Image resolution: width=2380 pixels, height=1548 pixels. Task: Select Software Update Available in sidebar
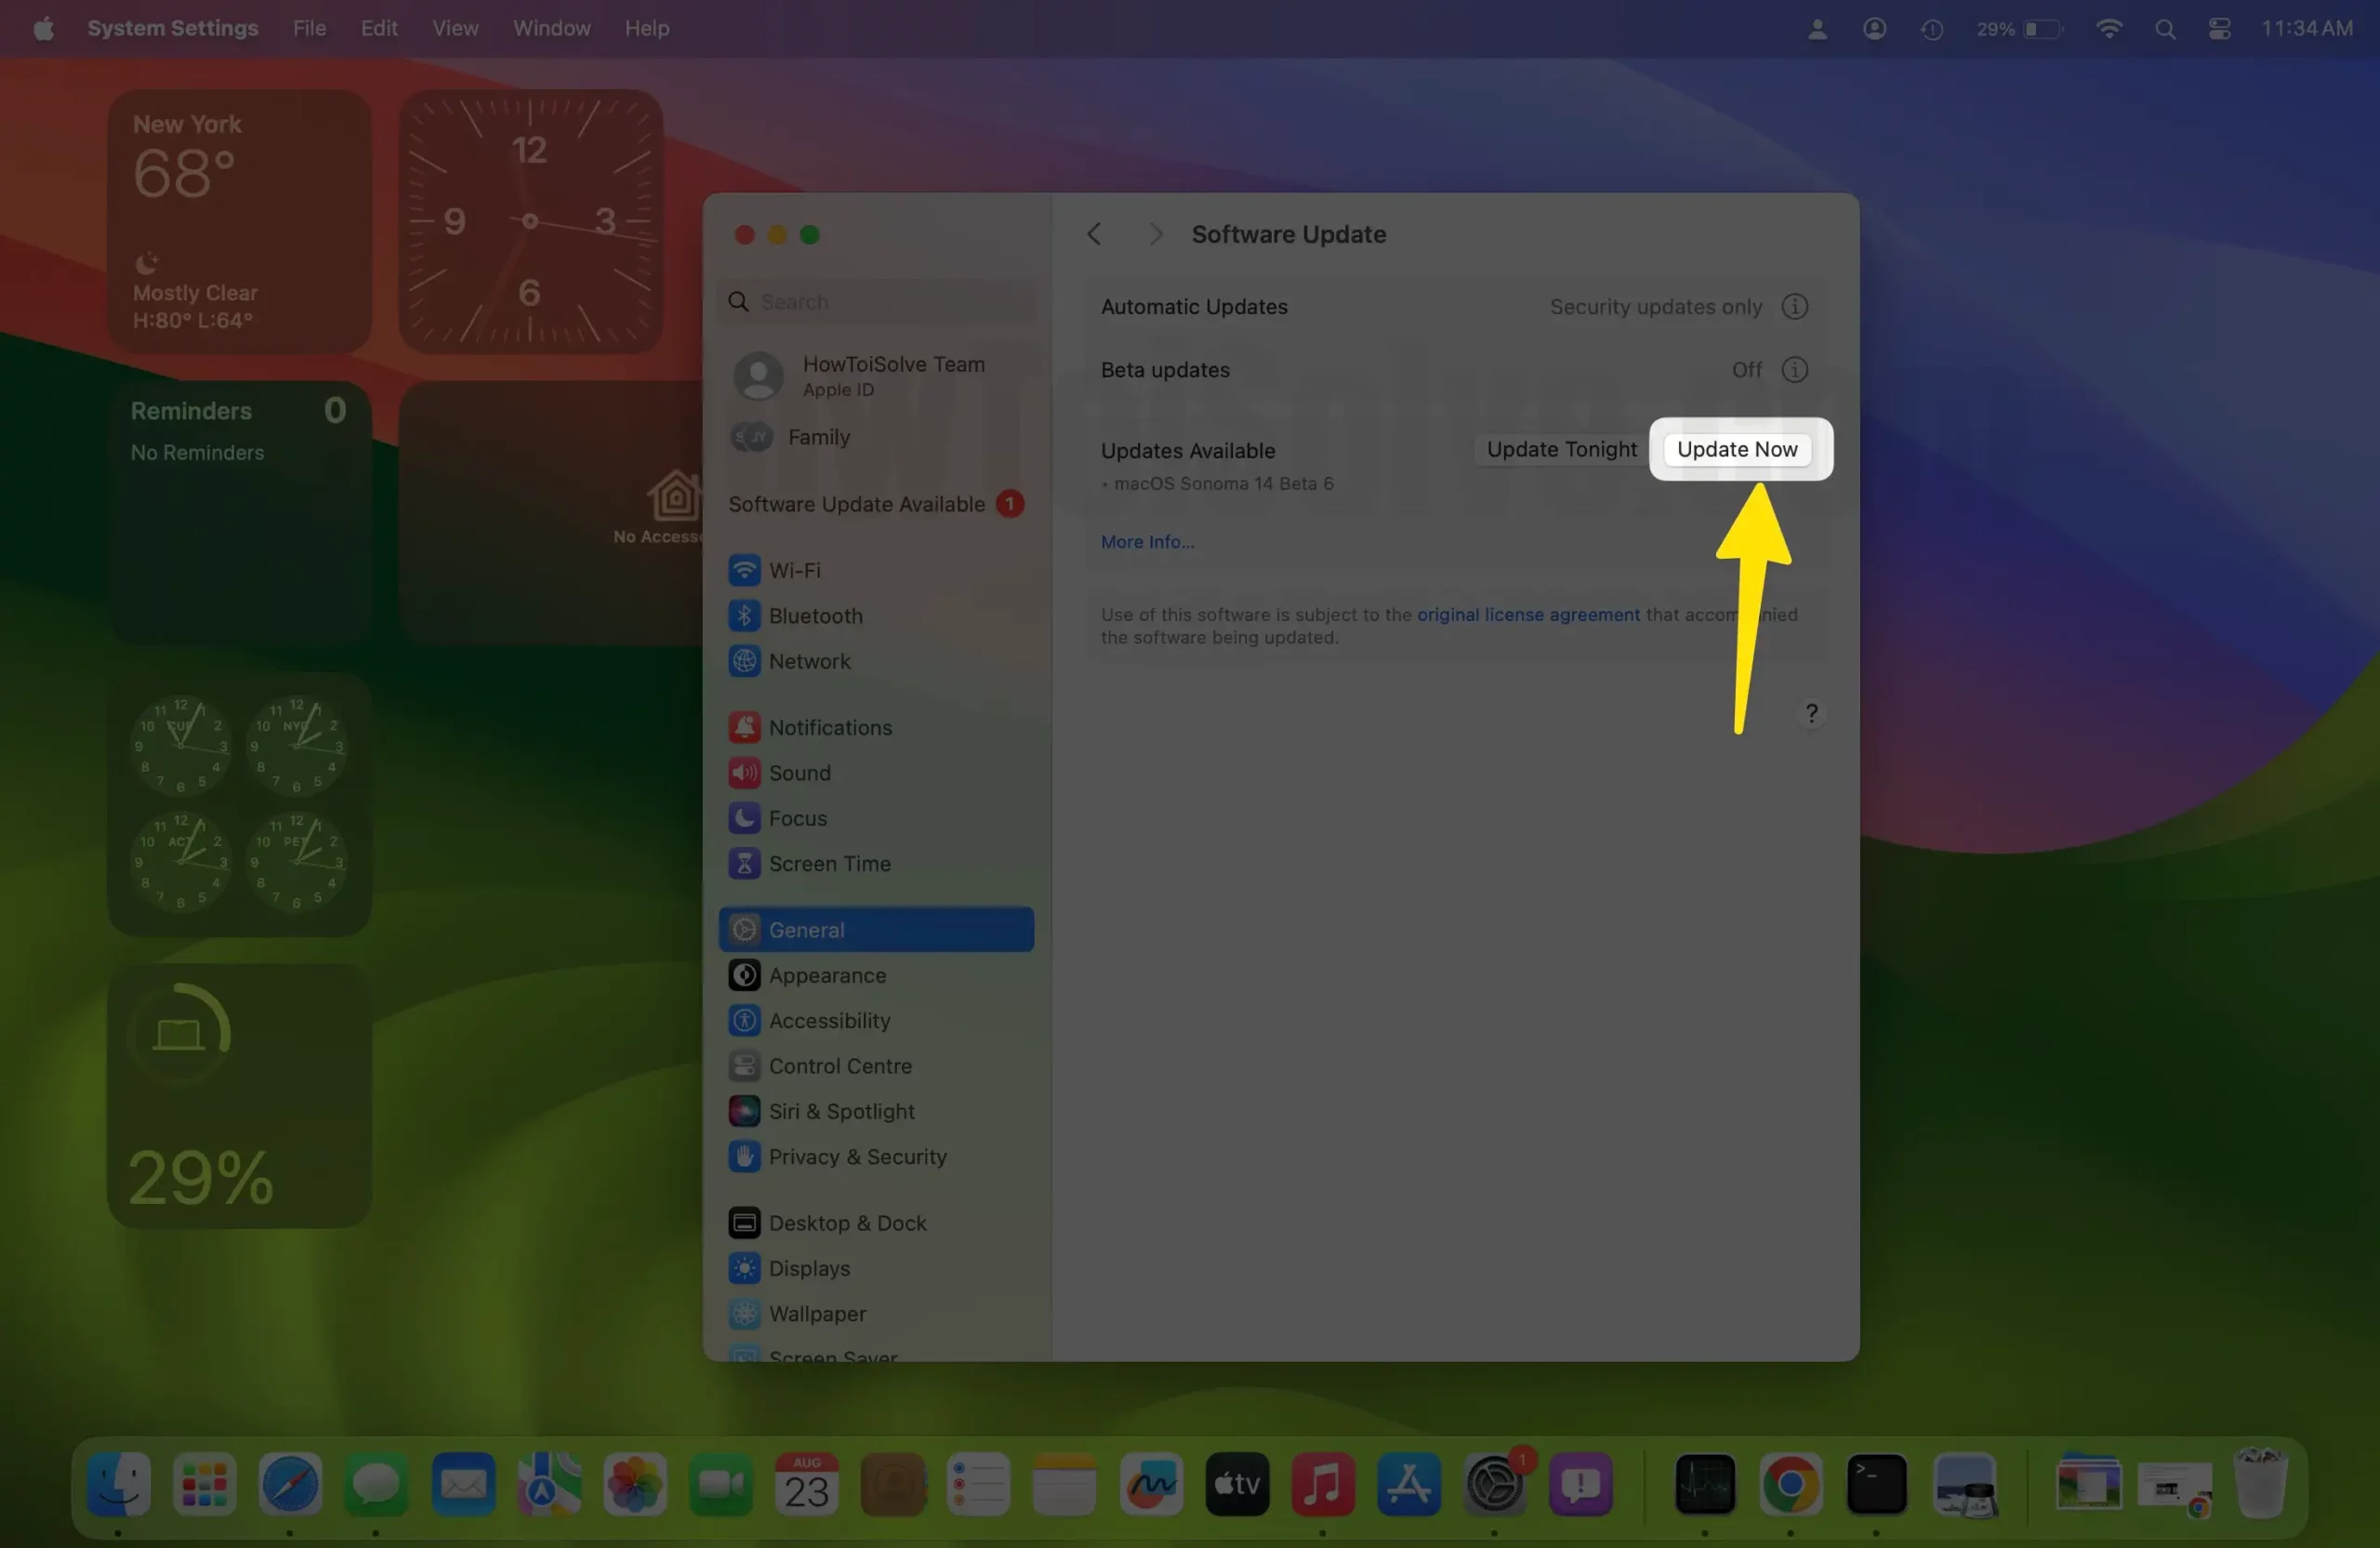[x=877, y=504]
